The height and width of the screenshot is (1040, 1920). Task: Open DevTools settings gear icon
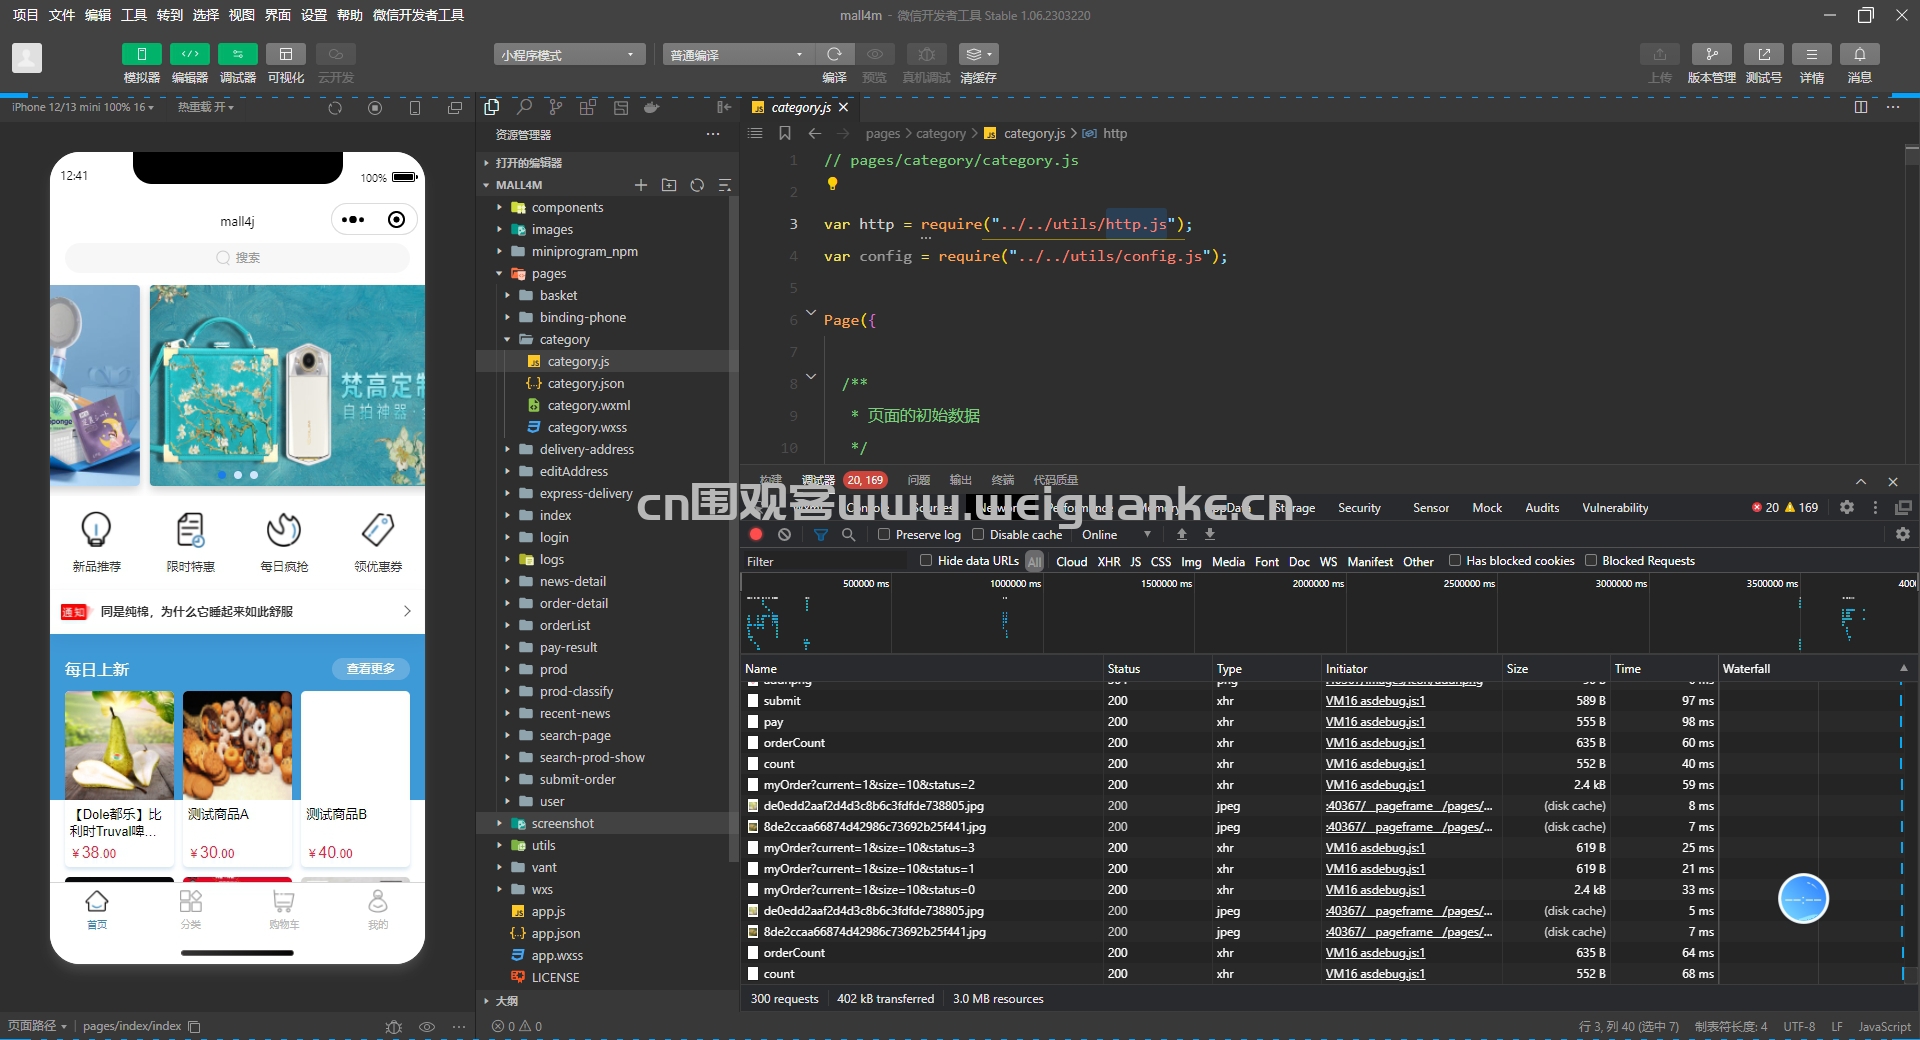click(1846, 508)
